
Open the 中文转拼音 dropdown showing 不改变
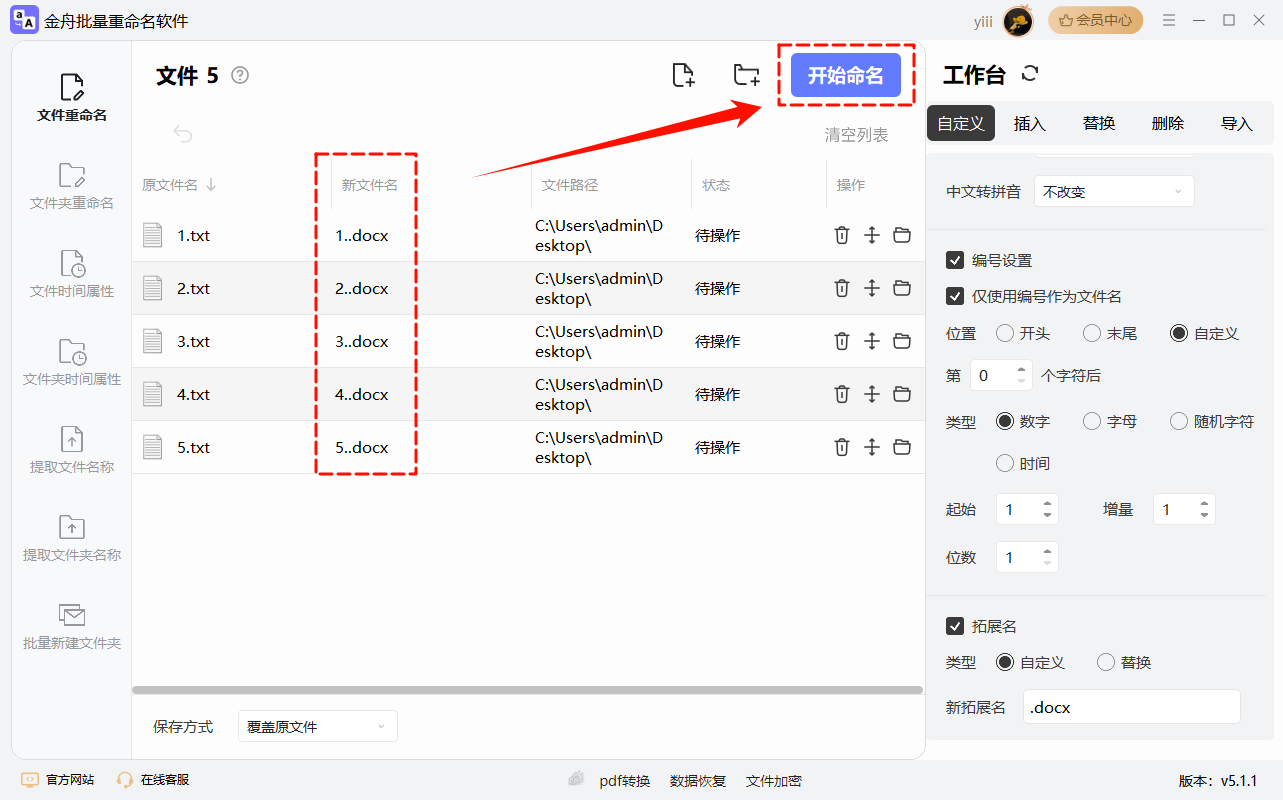(1114, 190)
